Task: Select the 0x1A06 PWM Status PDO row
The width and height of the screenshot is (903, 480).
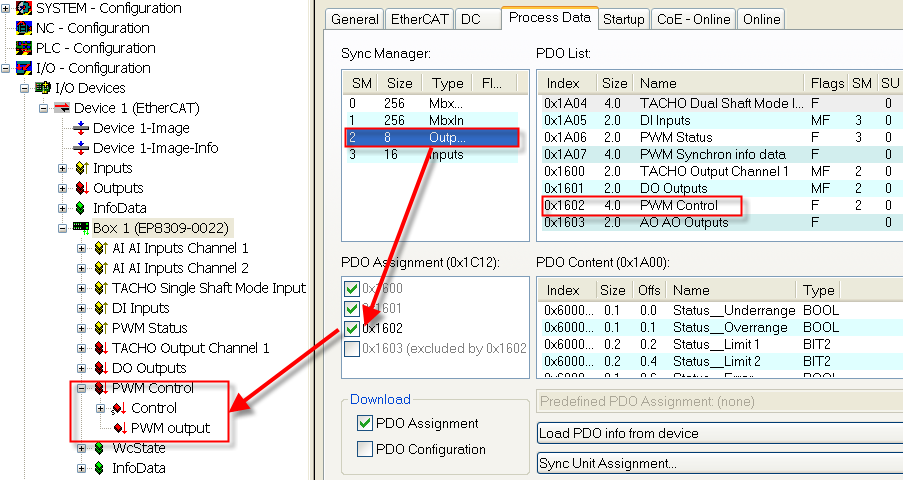Action: (x=720, y=138)
